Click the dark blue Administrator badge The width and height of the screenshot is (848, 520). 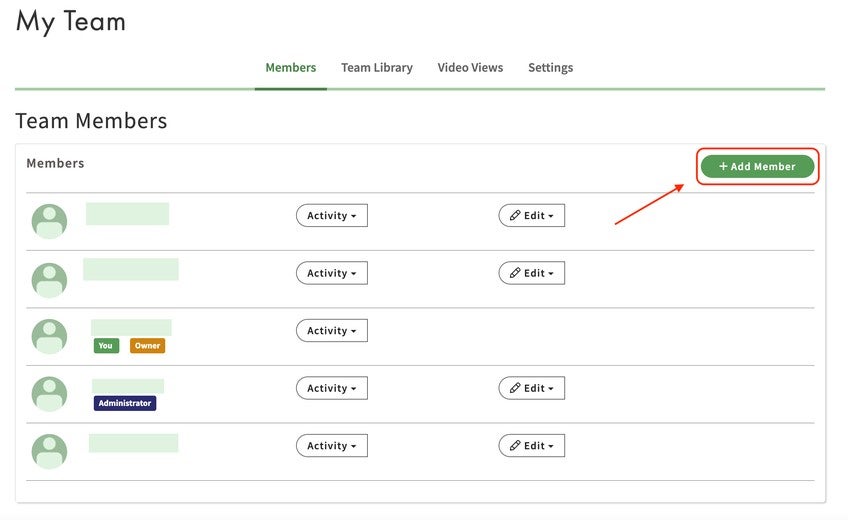coord(125,403)
